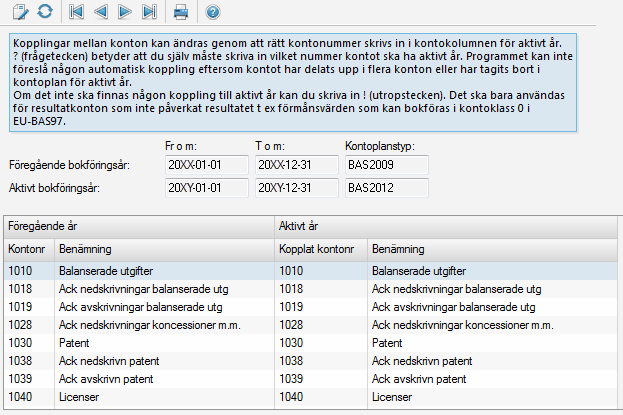This screenshot has width=623, height=415.
Task: Click the edit document icon in toolbar
Action: [x=18, y=12]
